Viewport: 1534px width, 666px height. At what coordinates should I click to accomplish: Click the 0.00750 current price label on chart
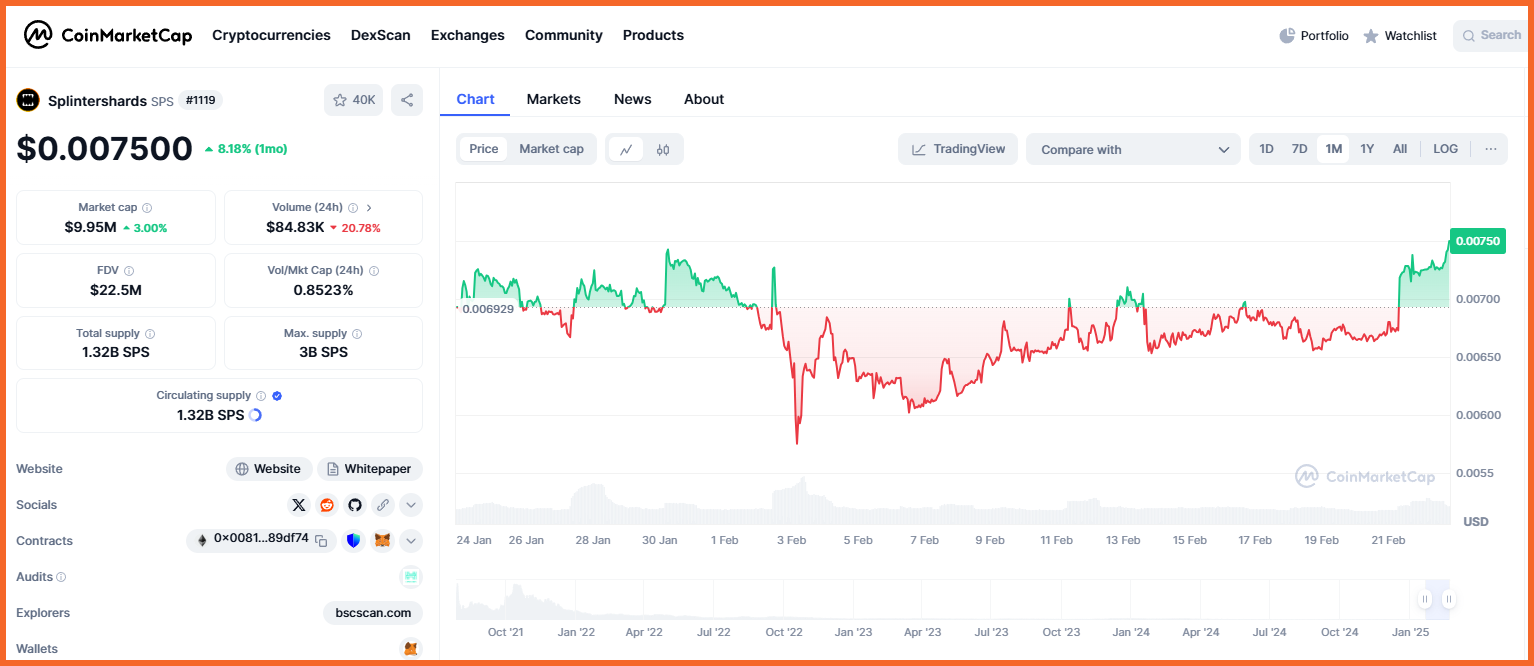[x=1477, y=241]
